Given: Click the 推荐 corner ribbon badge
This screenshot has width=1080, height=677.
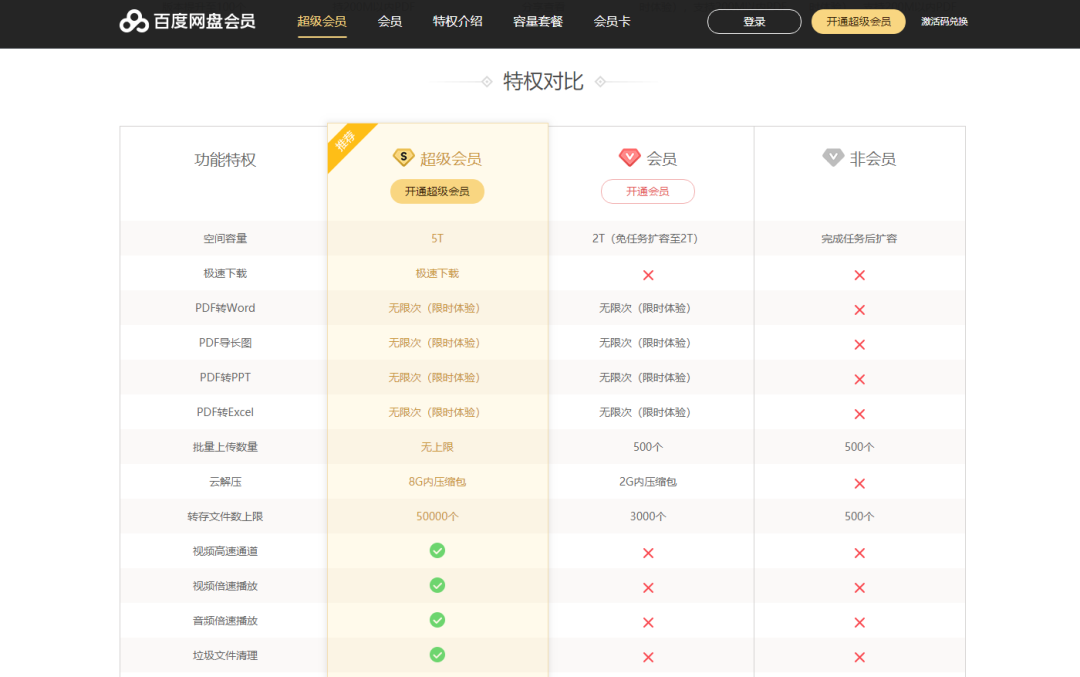Looking at the screenshot, I should pos(346,142).
